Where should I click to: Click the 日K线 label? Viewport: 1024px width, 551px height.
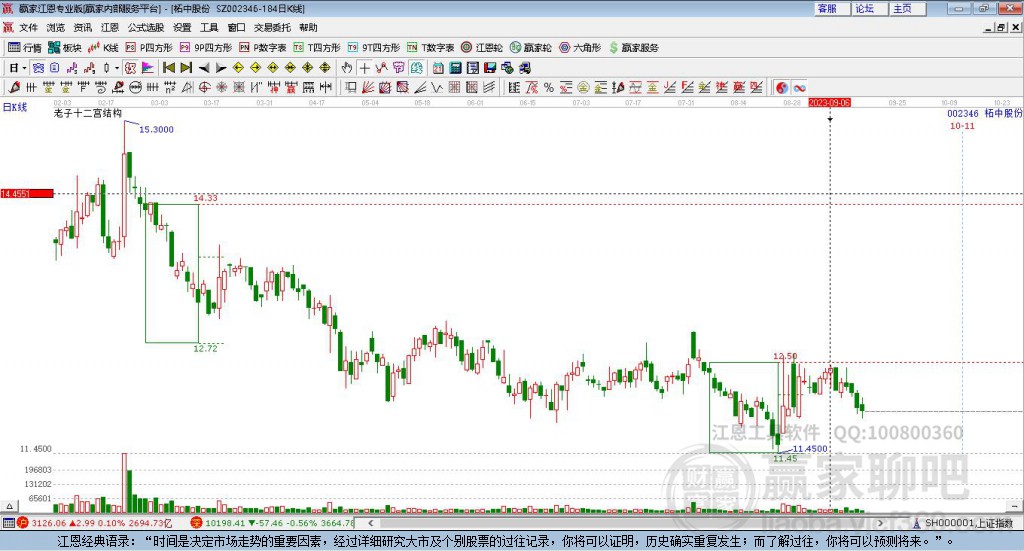coord(14,107)
